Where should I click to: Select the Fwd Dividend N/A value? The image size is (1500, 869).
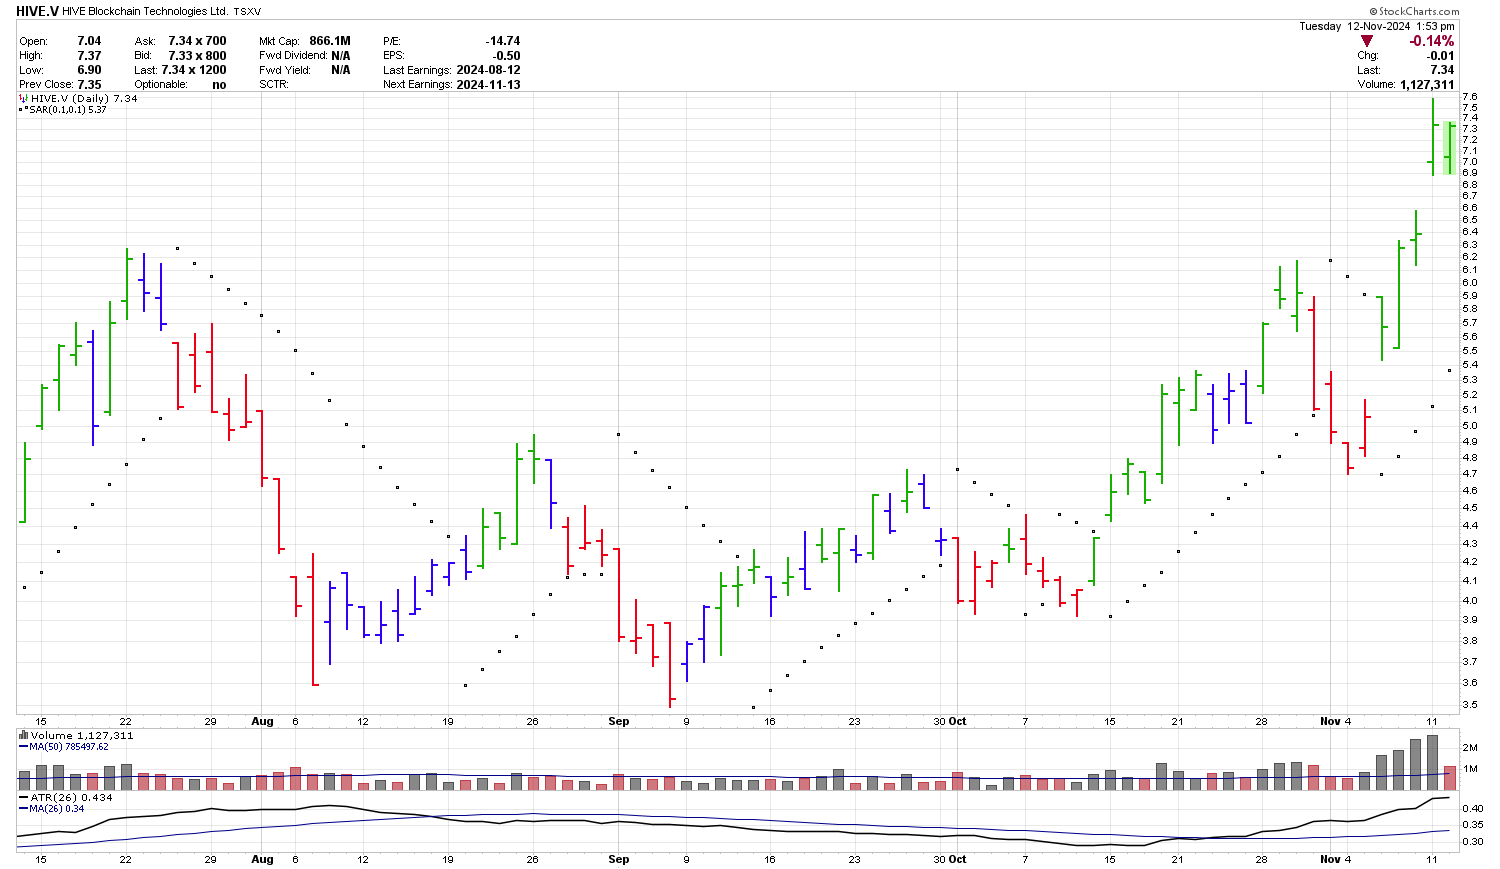tap(340, 56)
